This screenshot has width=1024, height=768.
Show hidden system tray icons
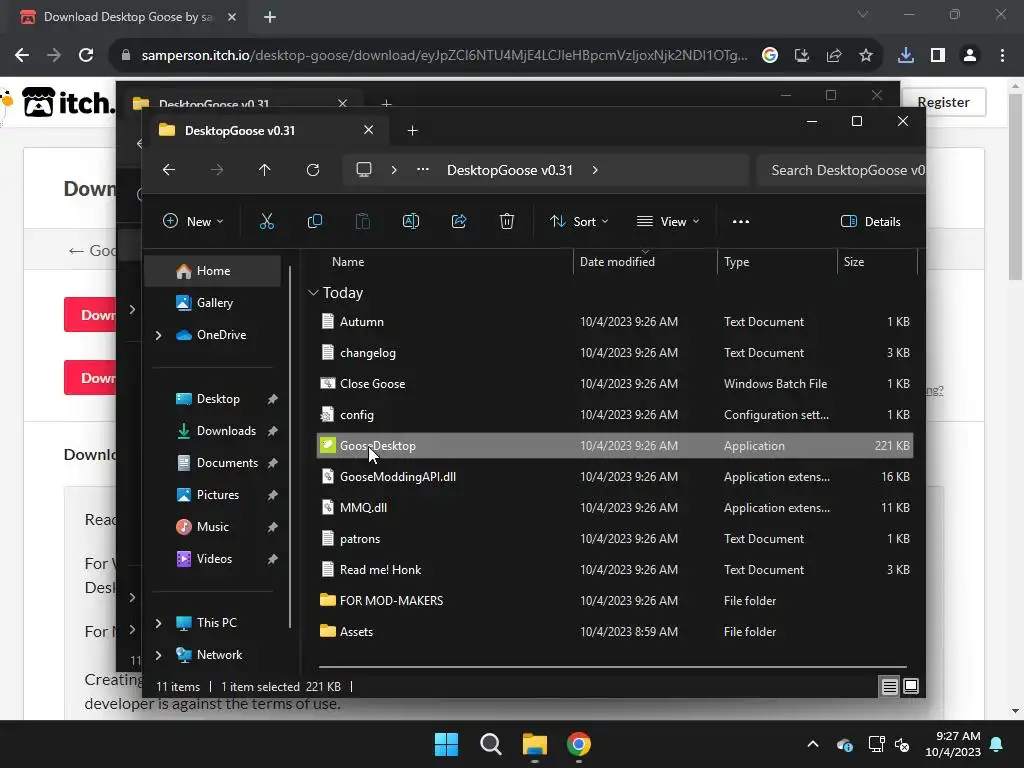point(813,744)
